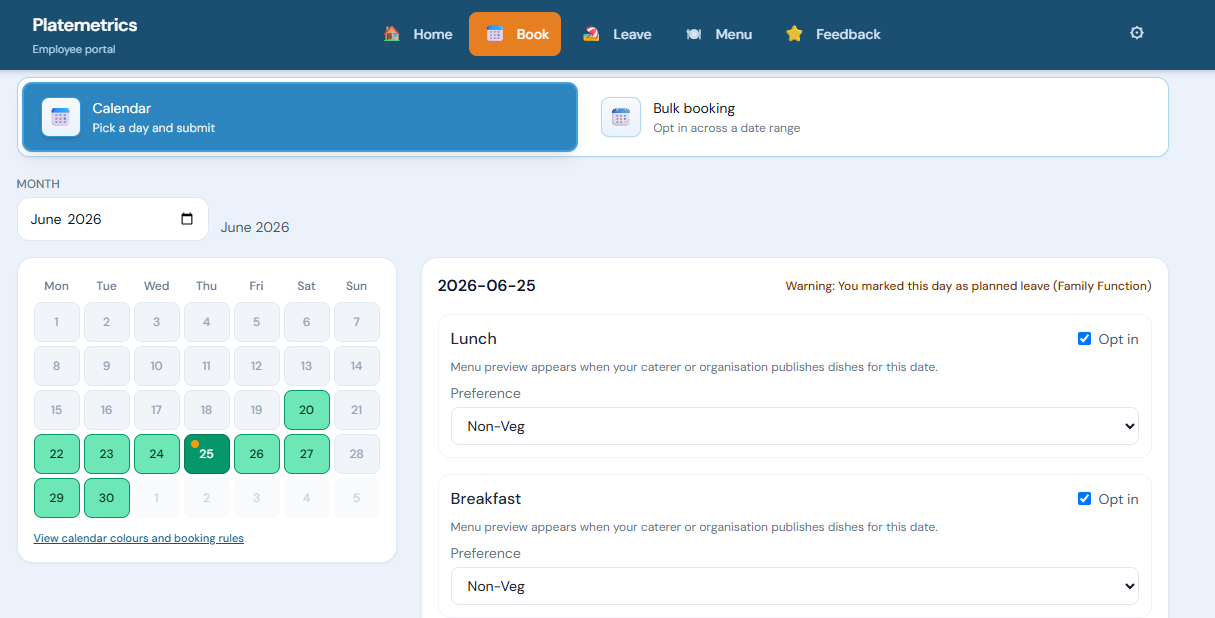Select June 29 on calendar
Image resolution: width=1215 pixels, height=618 pixels.
[x=57, y=498]
